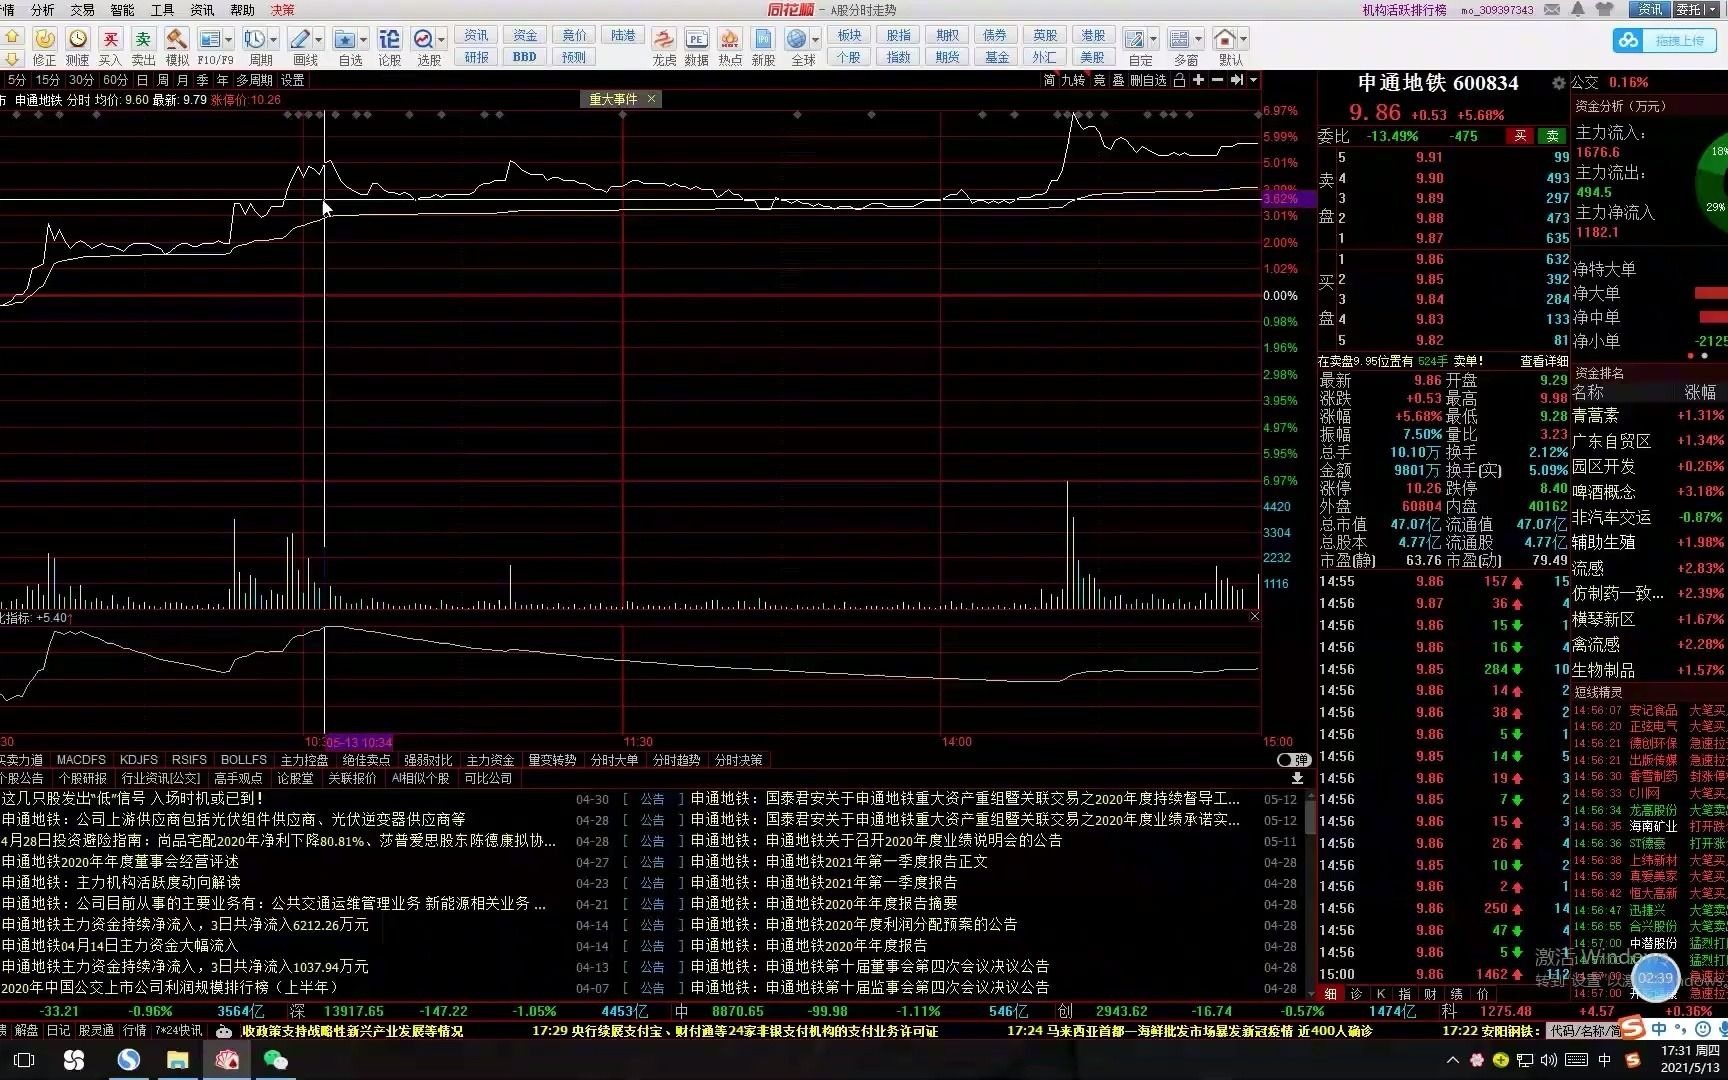Click the up arrow navigation icon
Screen dimensions: 1728x1080
pyautogui.click(x=12, y=35)
